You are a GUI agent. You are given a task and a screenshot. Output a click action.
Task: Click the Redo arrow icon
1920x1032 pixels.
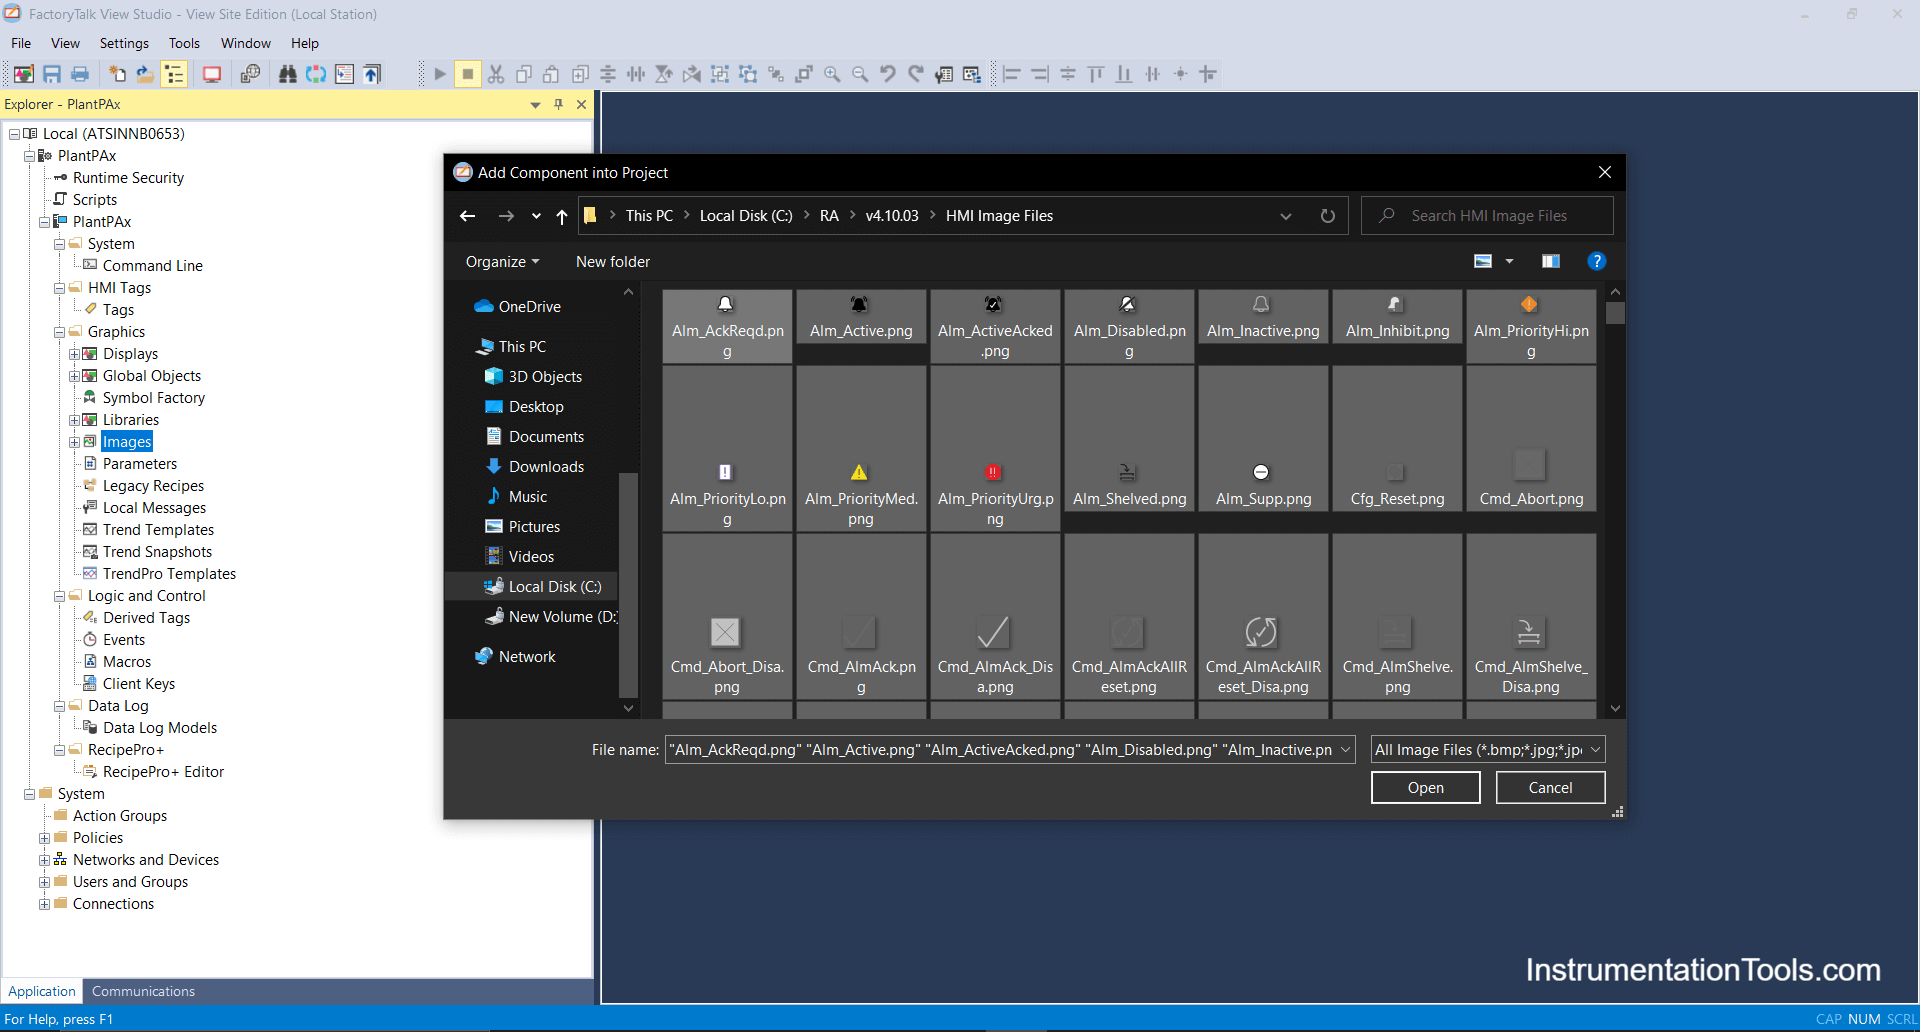[x=916, y=74]
